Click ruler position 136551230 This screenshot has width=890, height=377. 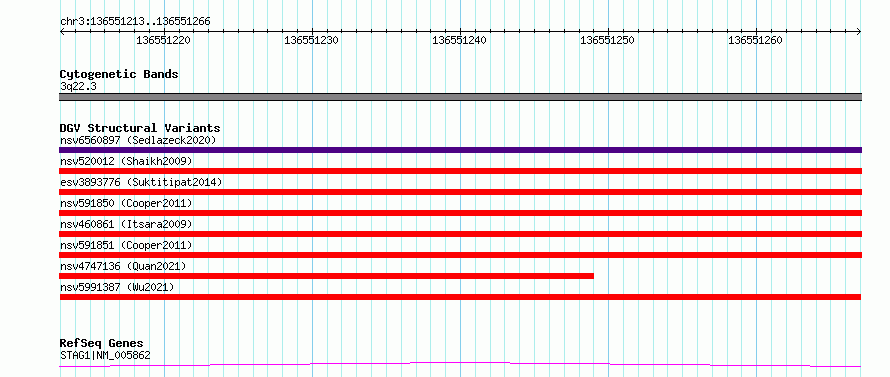312,40
